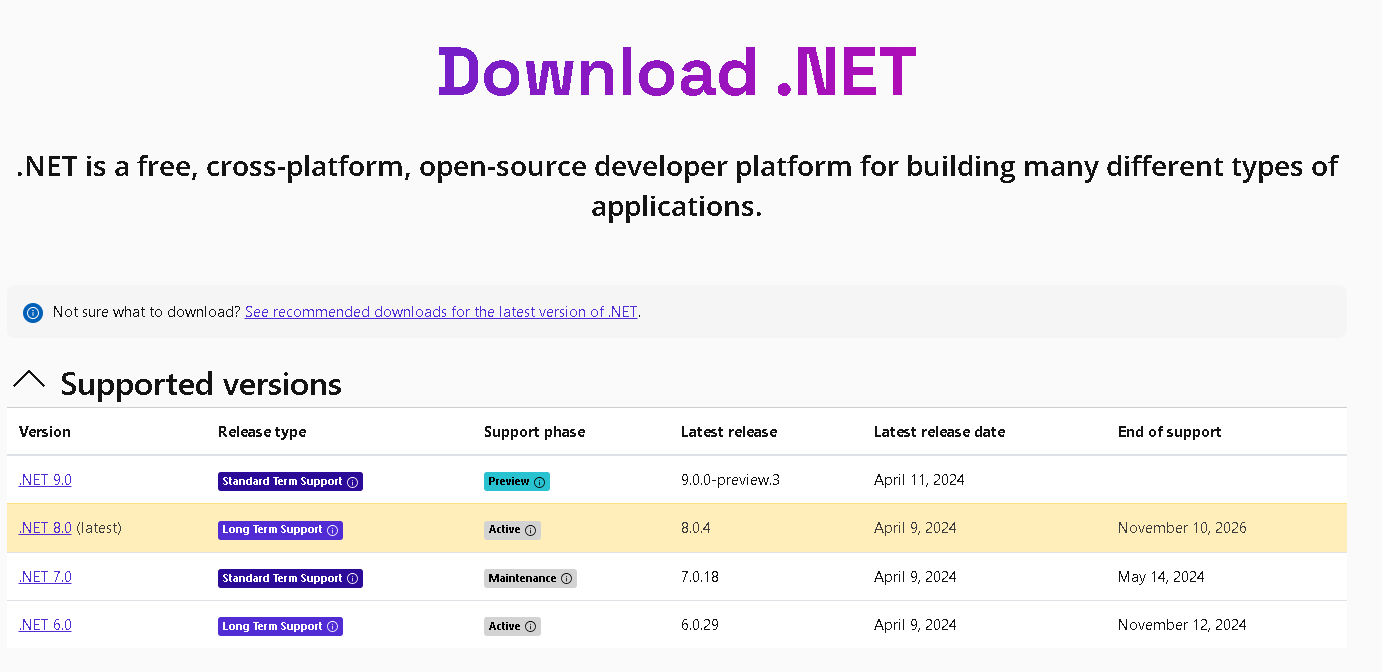Open the .NET 6.0 download page

[x=44, y=624]
